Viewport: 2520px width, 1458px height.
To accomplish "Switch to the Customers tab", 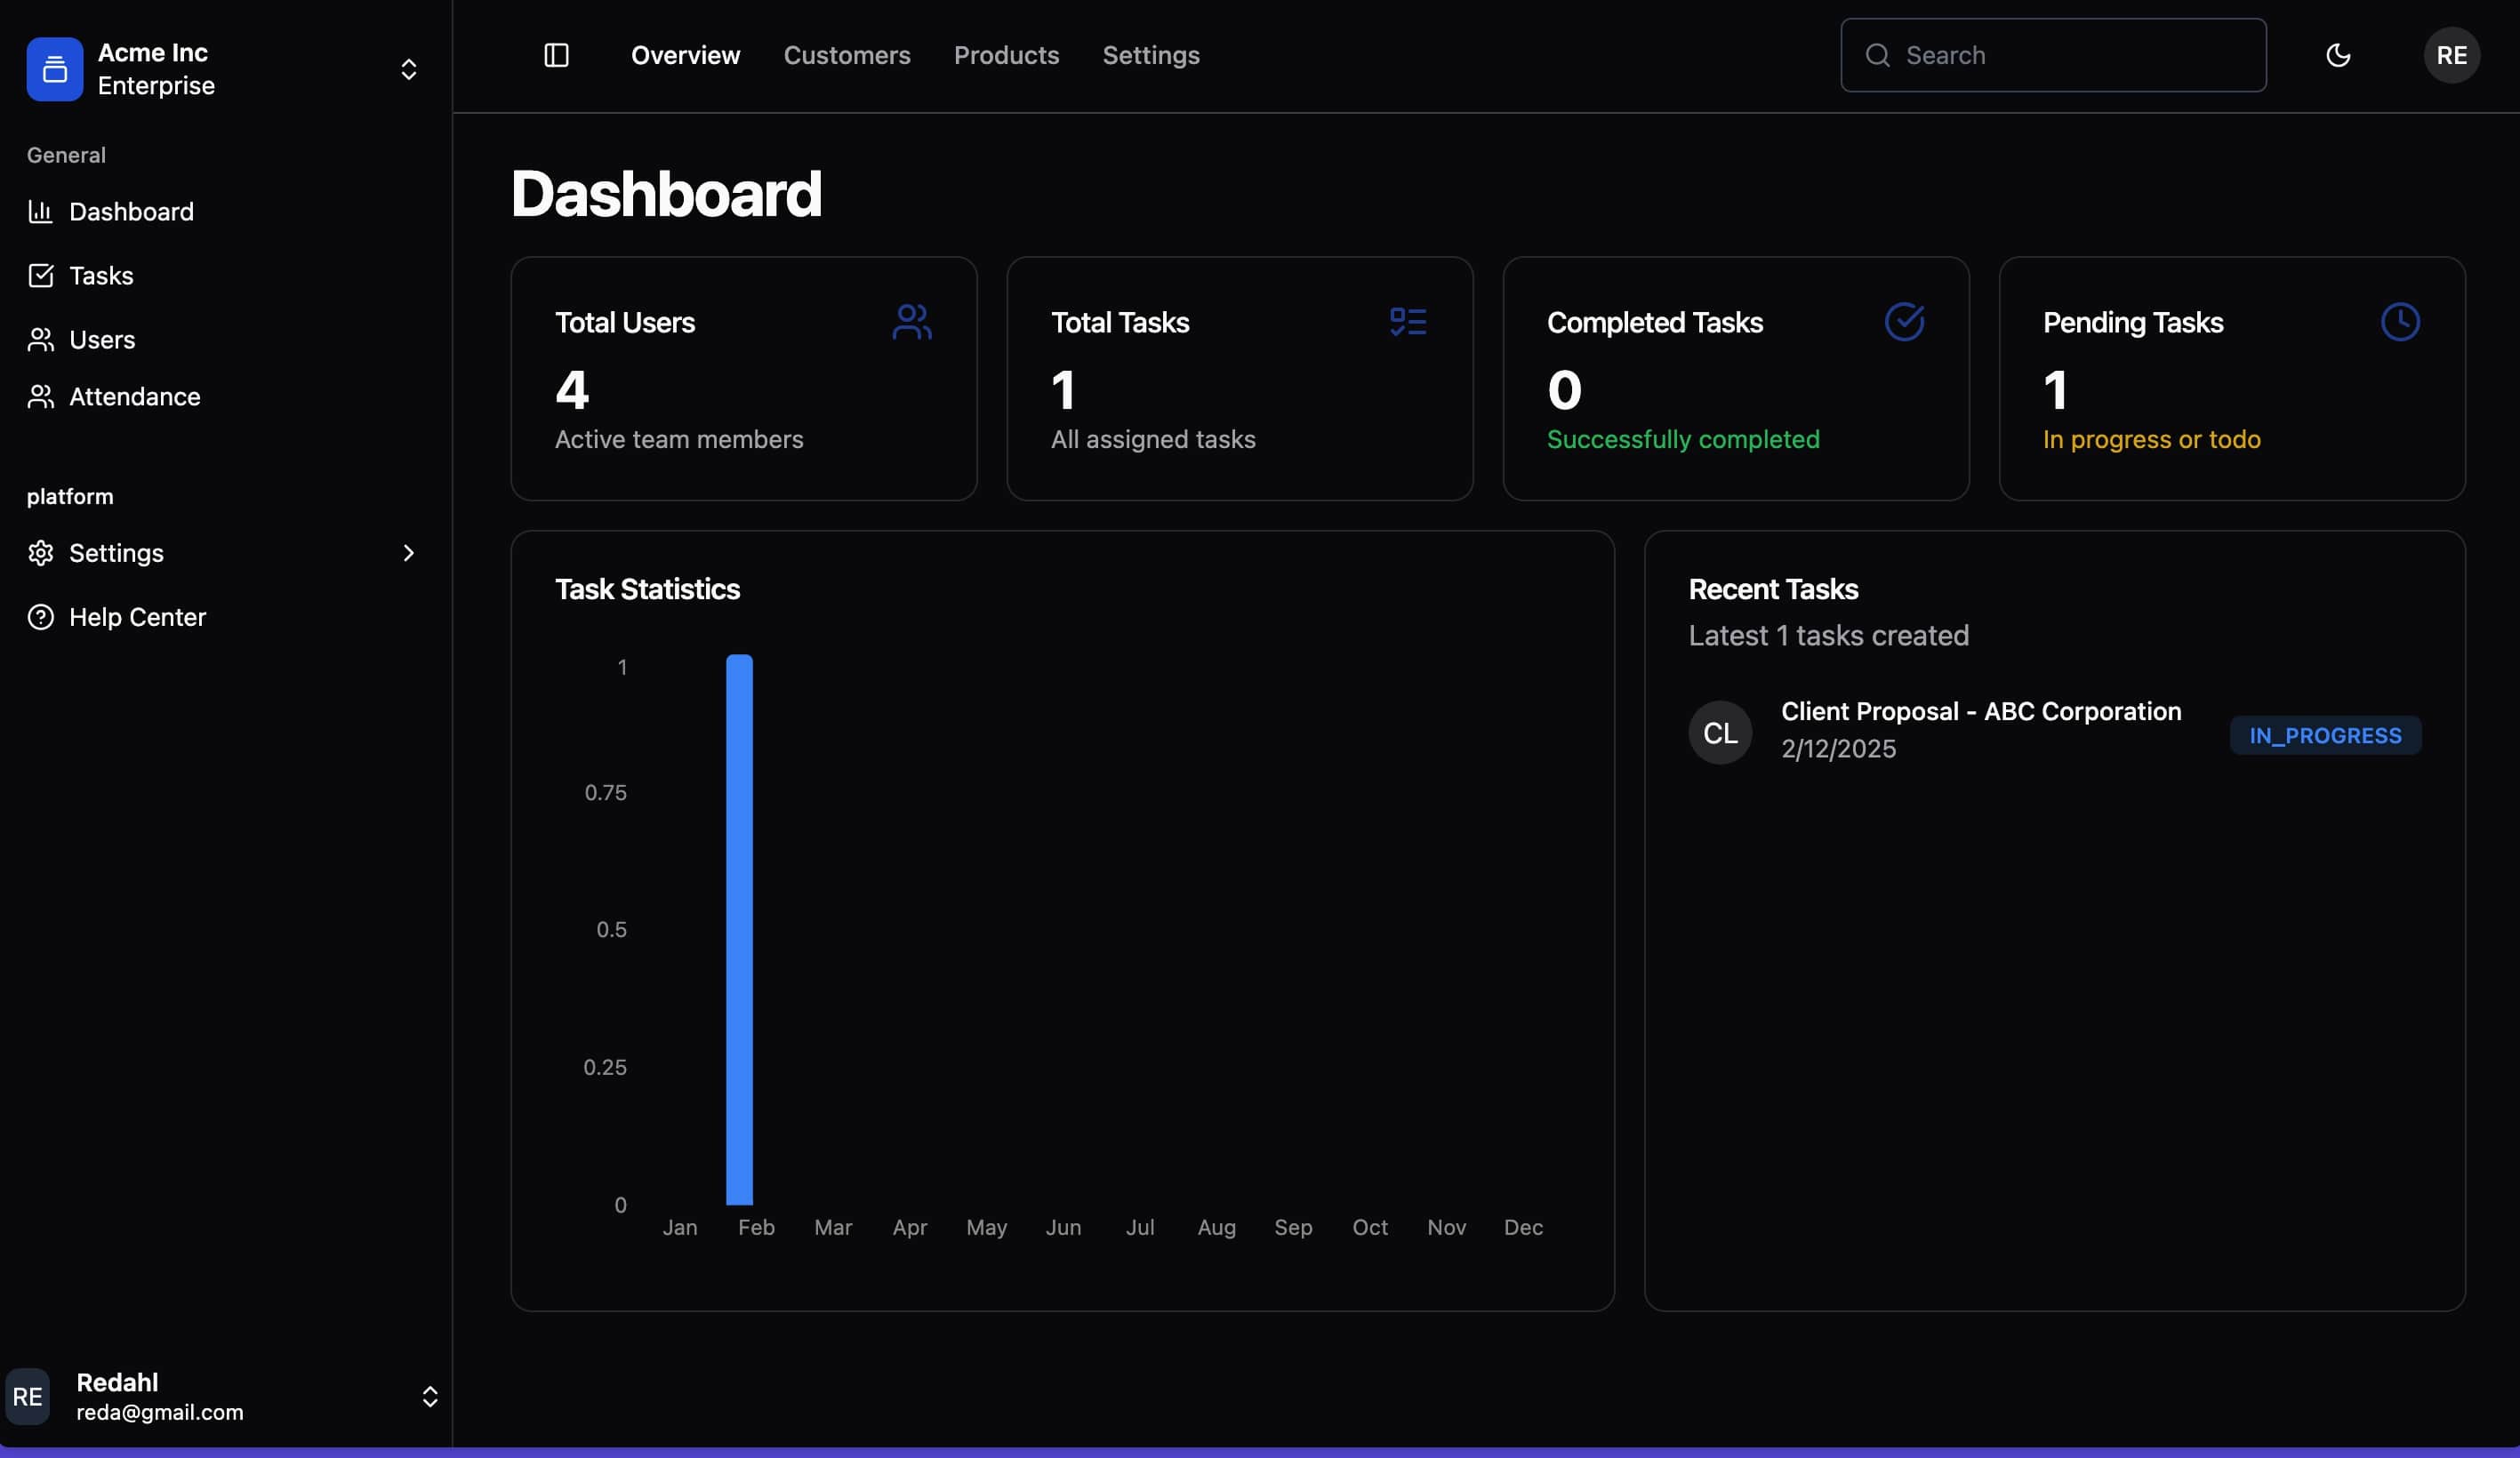I will [846, 55].
